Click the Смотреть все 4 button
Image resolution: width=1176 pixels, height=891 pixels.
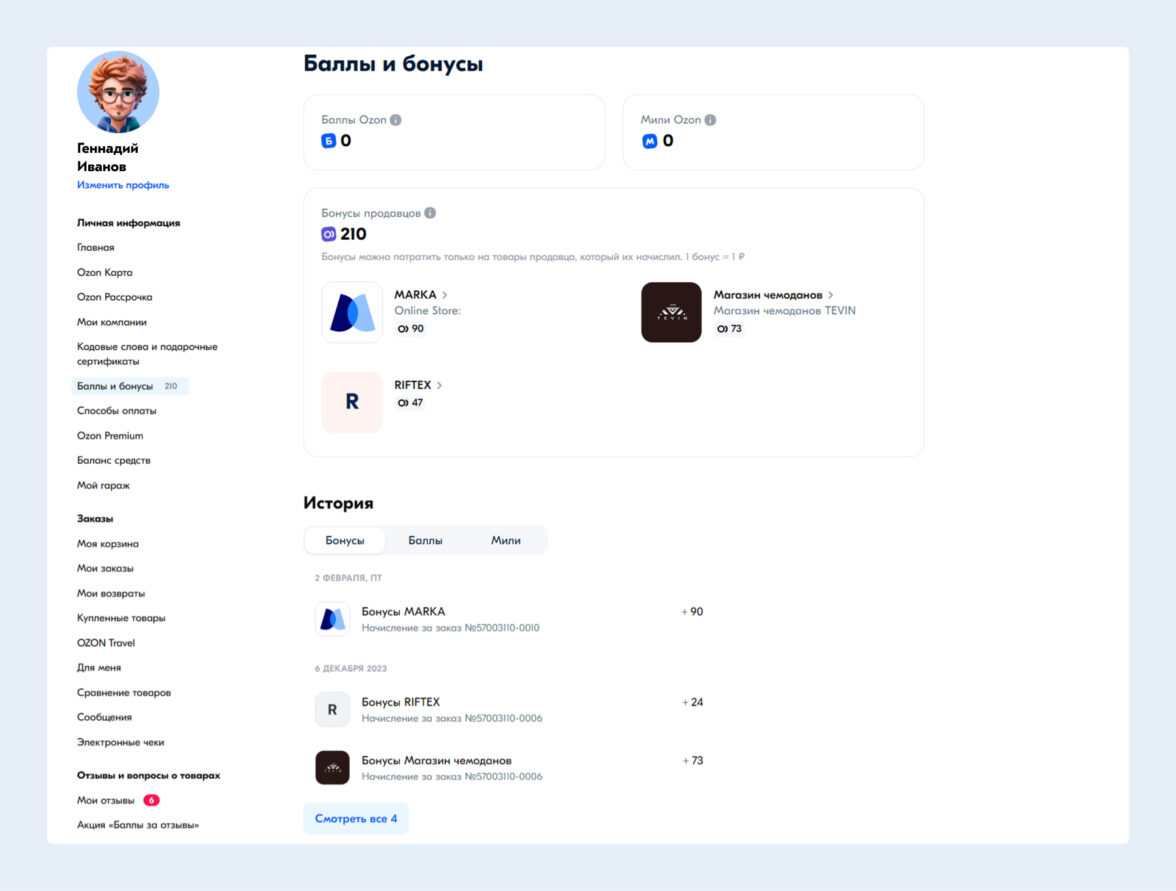[356, 818]
